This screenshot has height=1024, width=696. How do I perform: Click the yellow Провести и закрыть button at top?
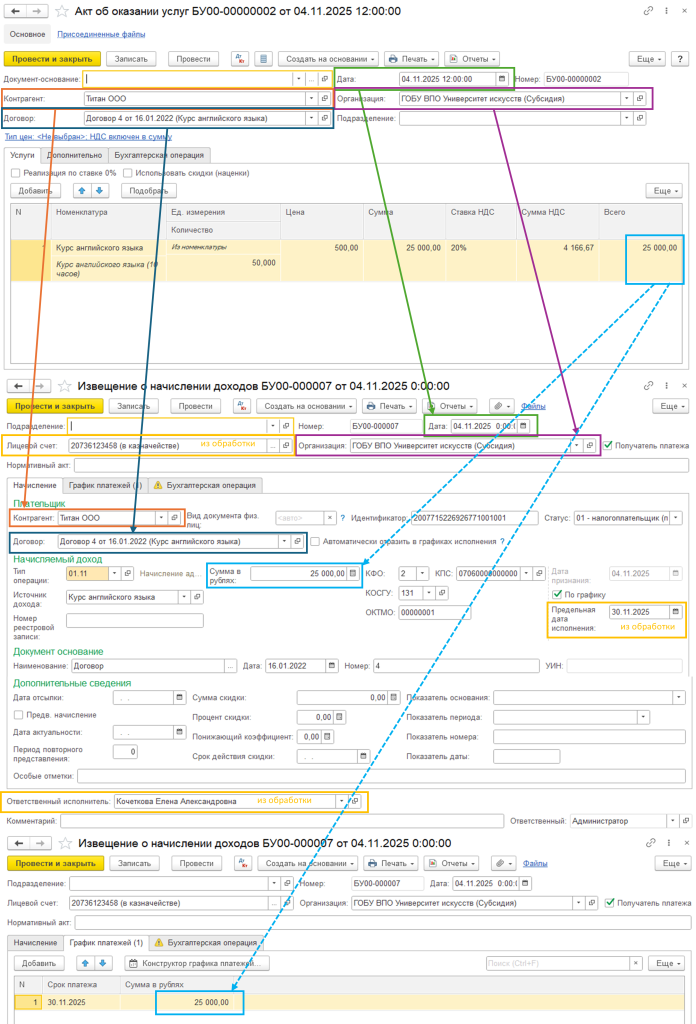[52, 59]
